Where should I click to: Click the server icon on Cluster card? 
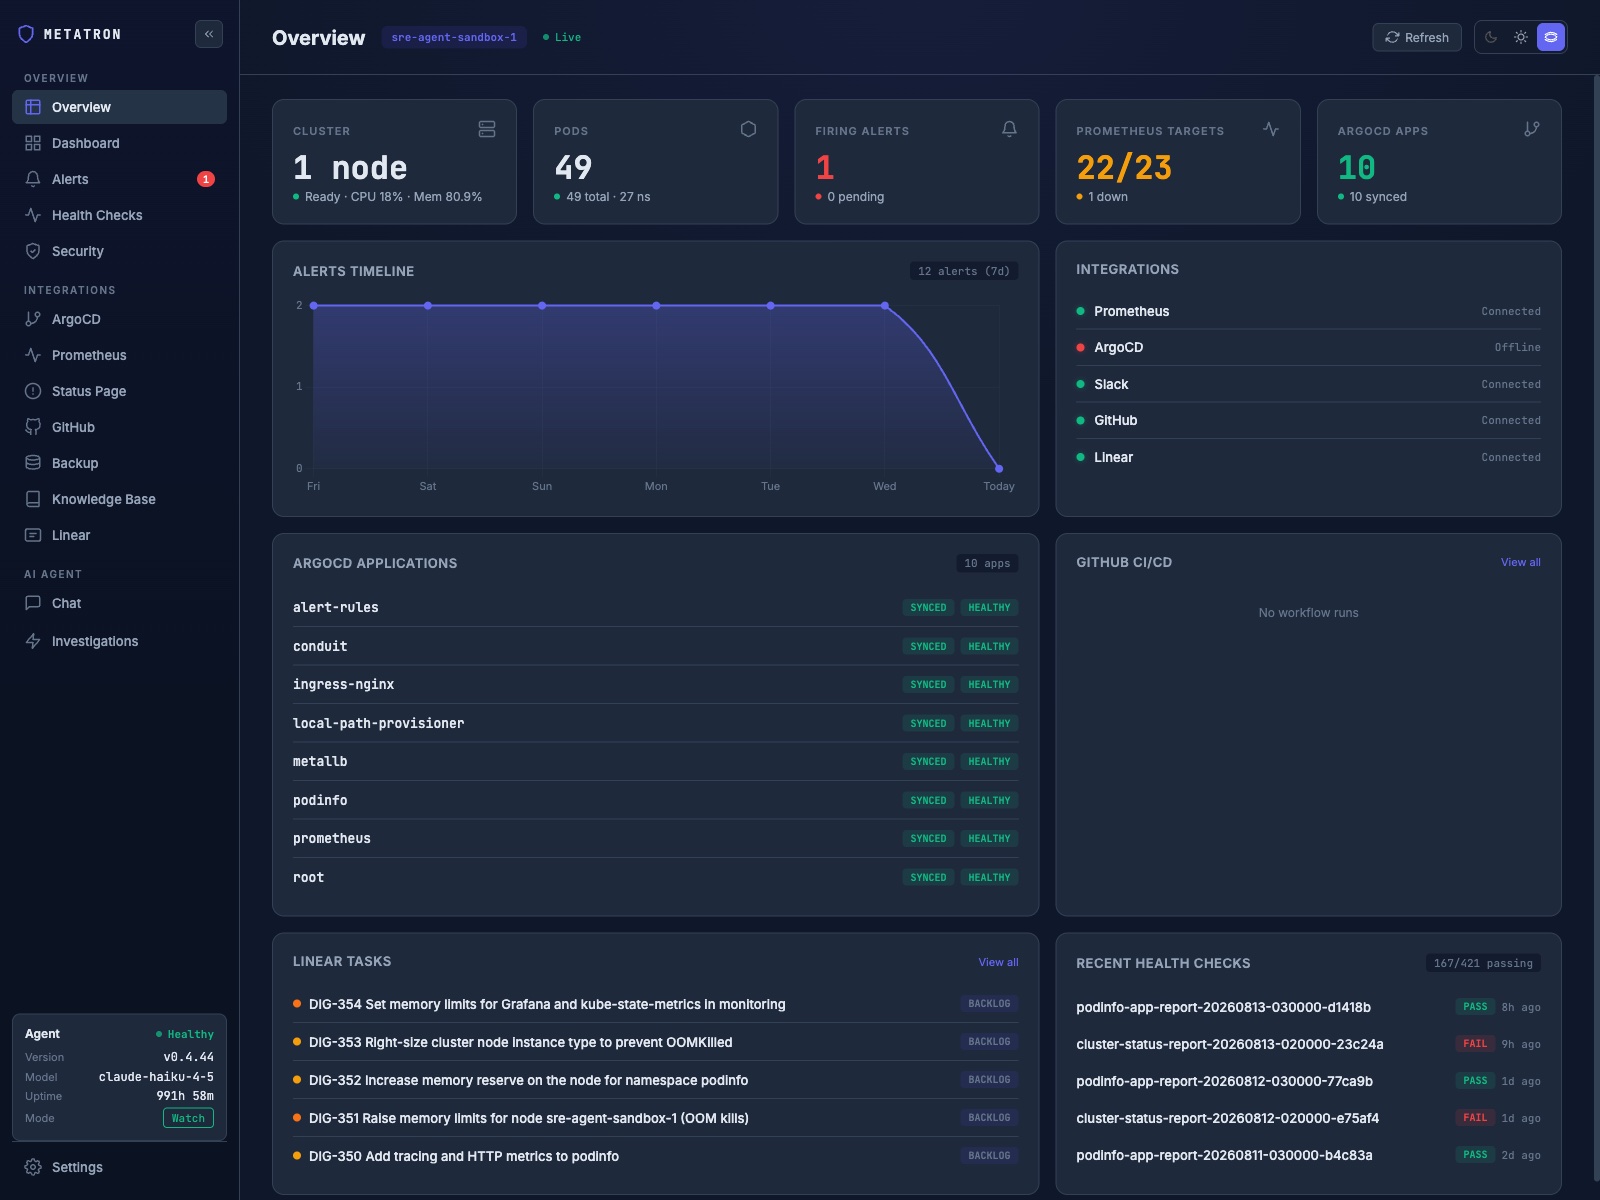tap(487, 129)
